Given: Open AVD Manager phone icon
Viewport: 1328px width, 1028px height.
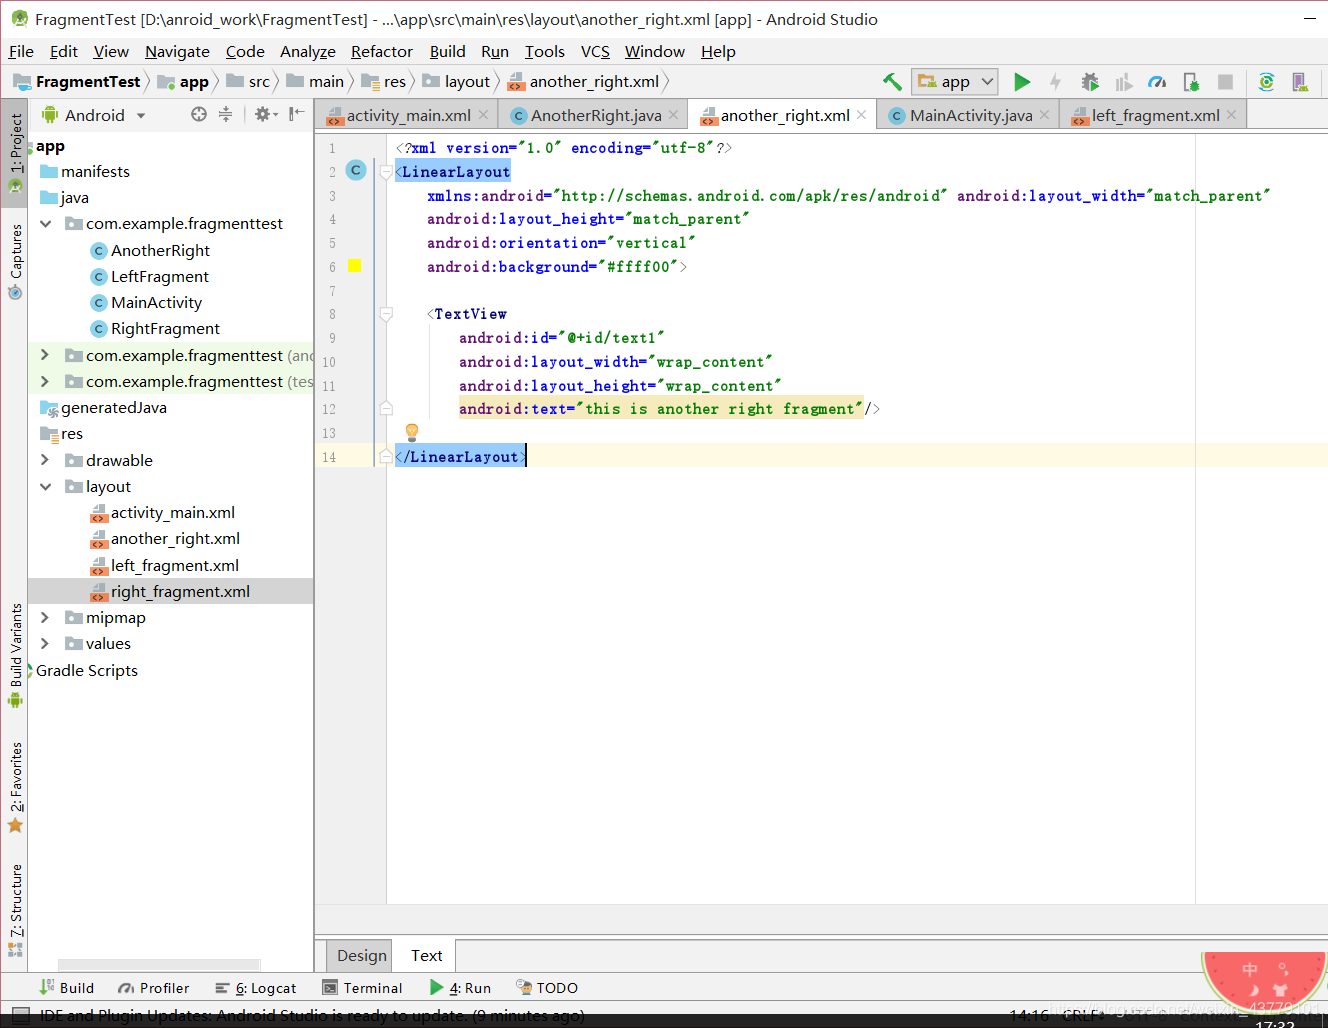Looking at the screenshot, I should point(1300,82).
